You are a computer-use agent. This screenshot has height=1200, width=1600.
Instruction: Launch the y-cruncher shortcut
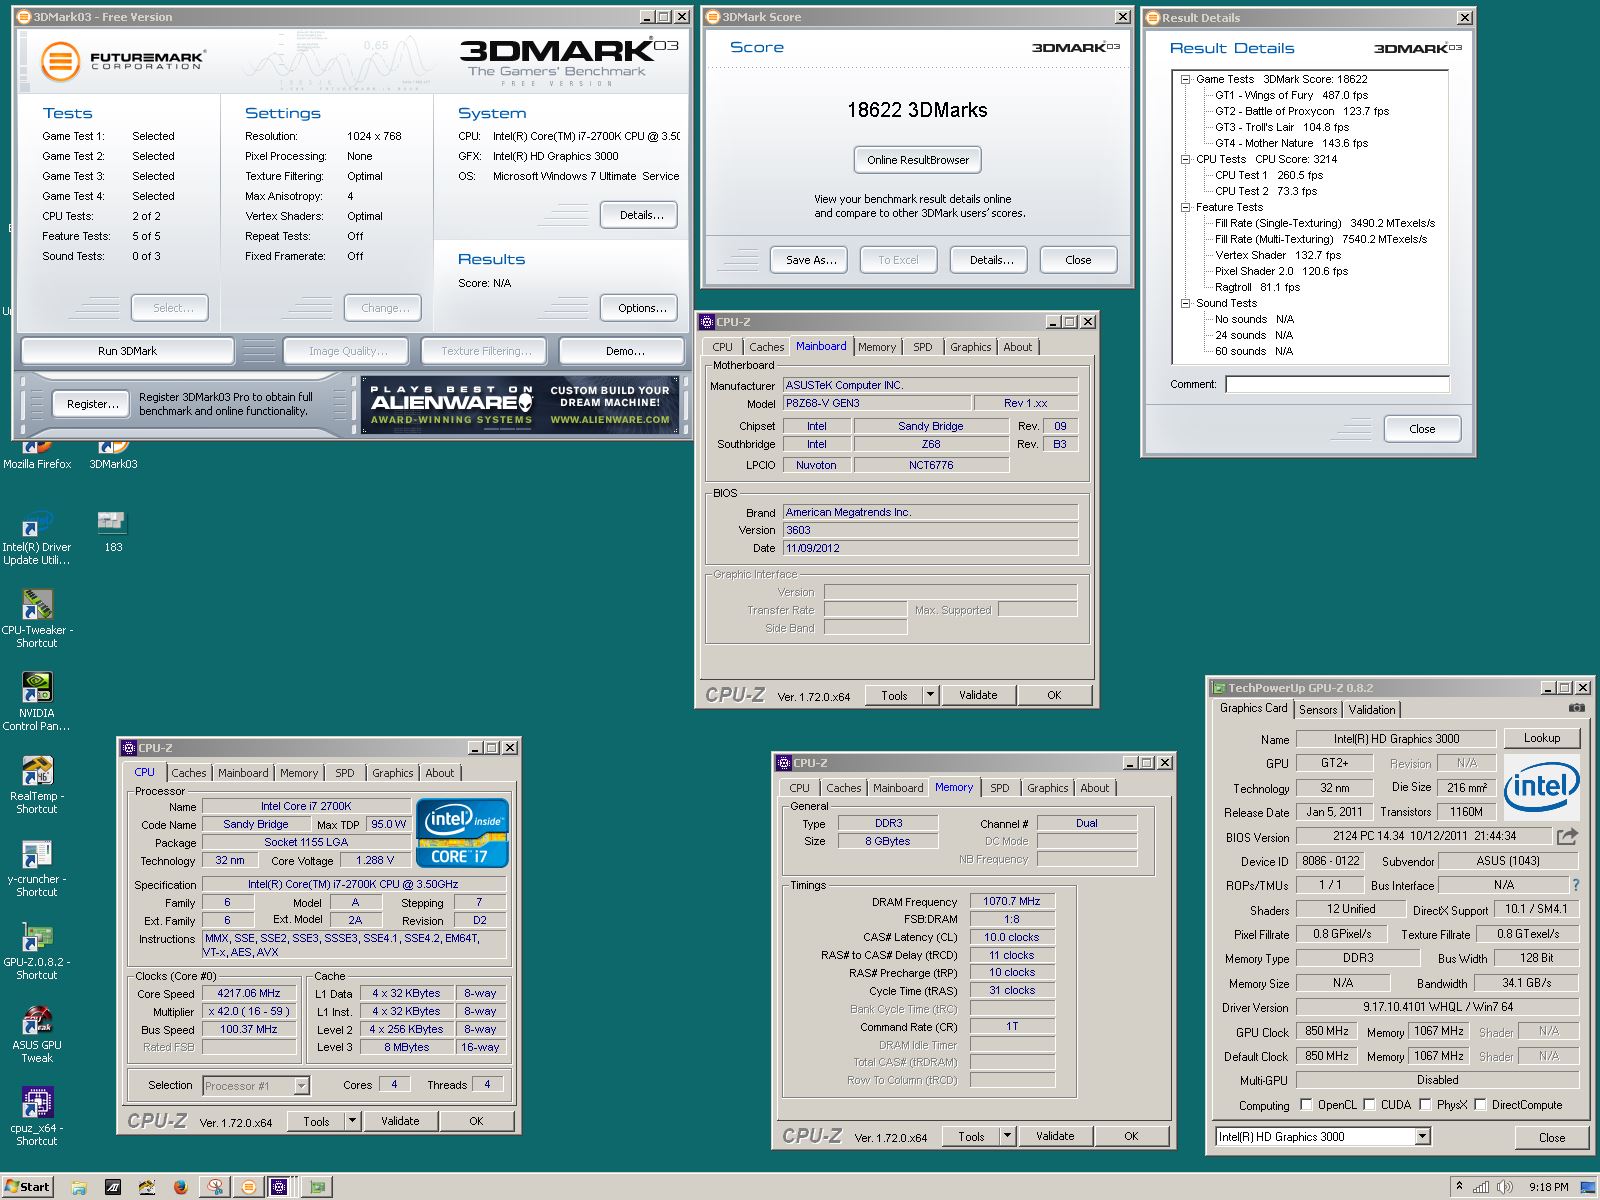point(37,868)
